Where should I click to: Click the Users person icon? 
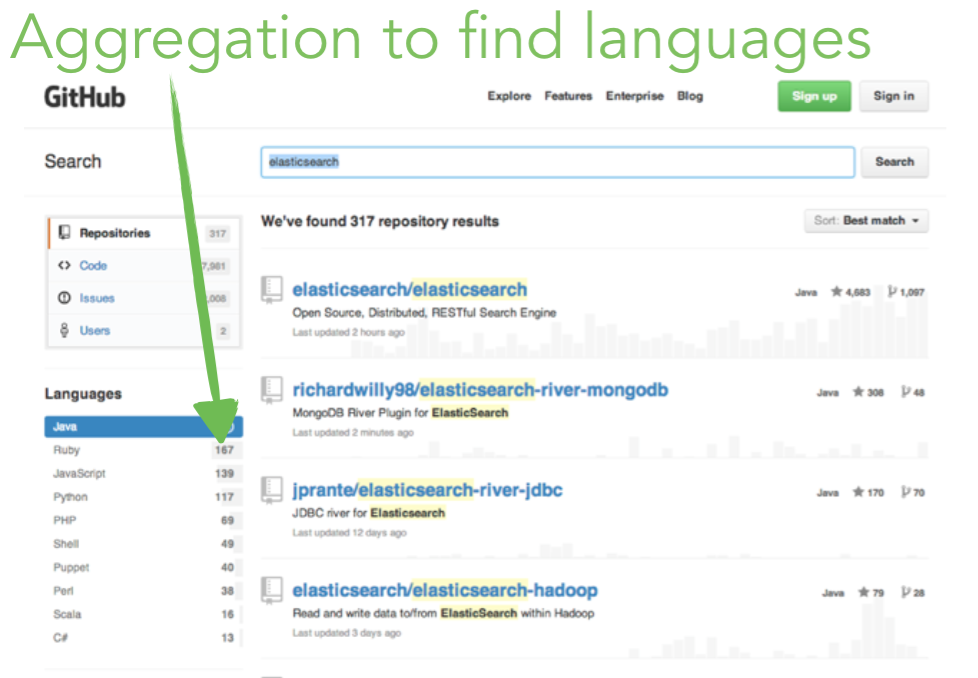[x=64, y=330]
